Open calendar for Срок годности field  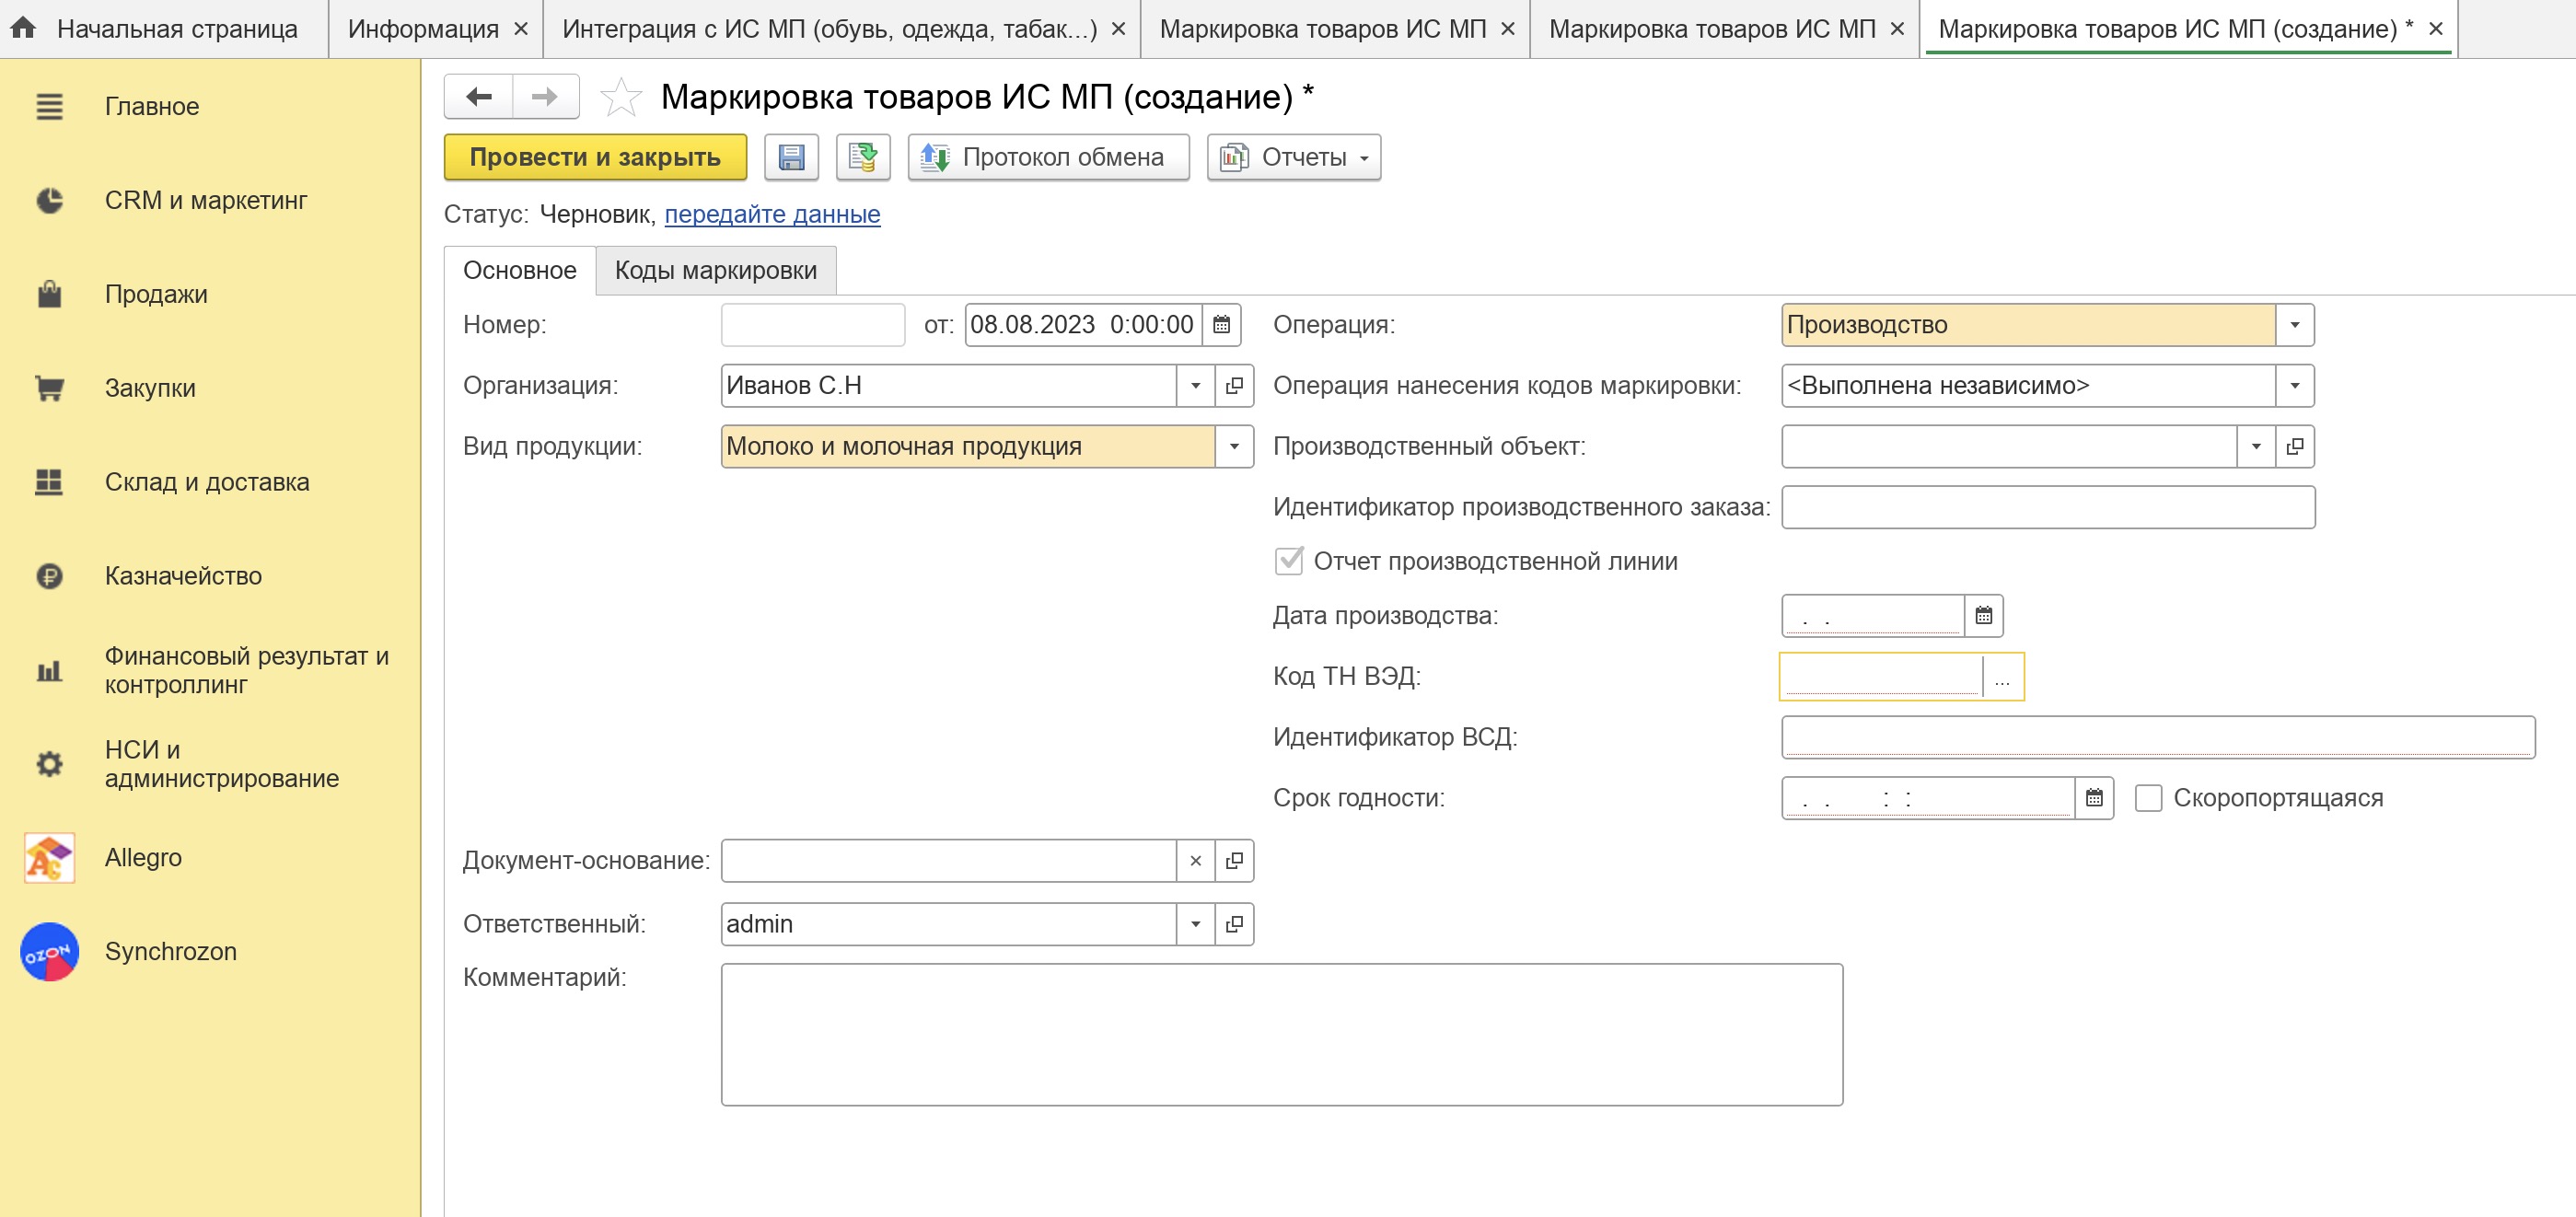(x=2094, y=798)
